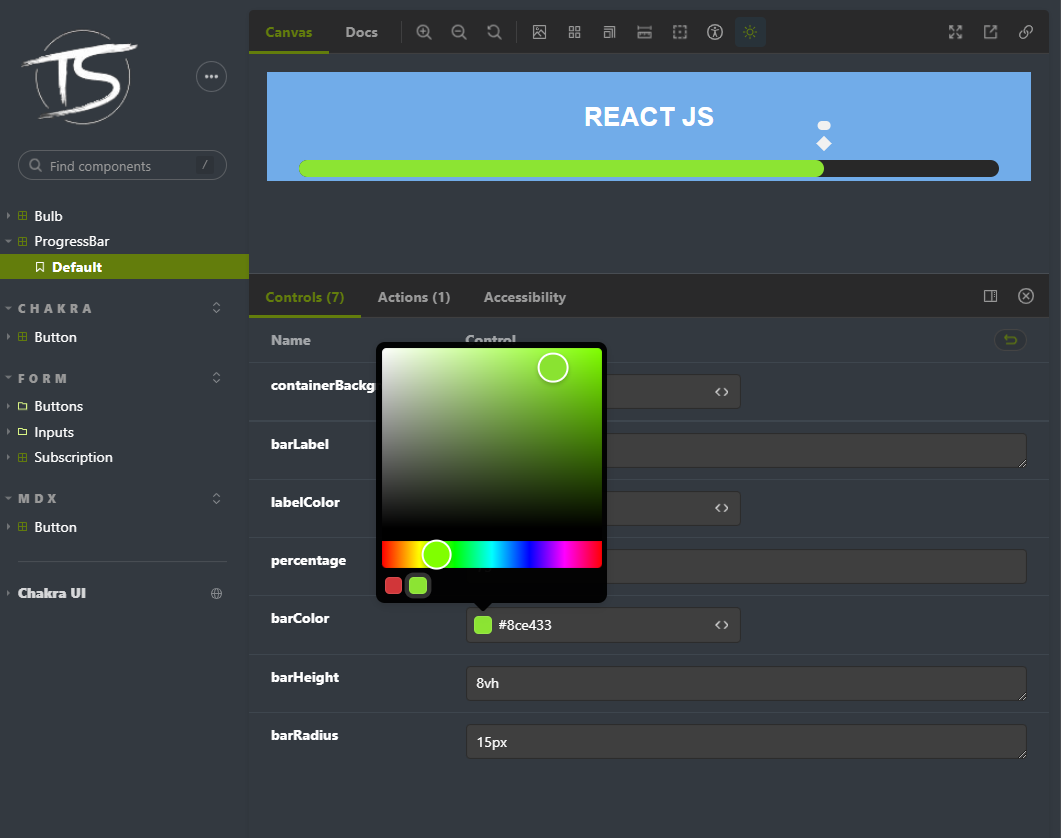
Task: Focus the Find components search box
Action: coord(122,165)
